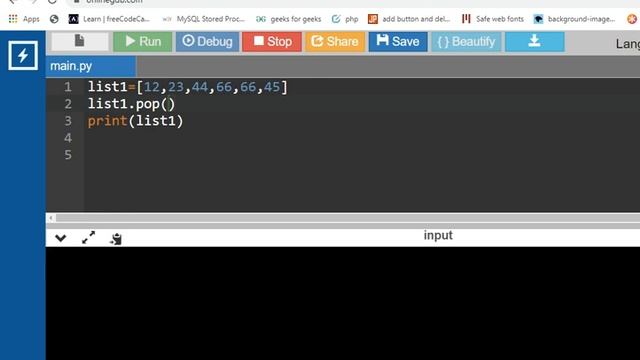Open Safe web fonts bookmark
The image size is (640, 360).
[492, 19]
